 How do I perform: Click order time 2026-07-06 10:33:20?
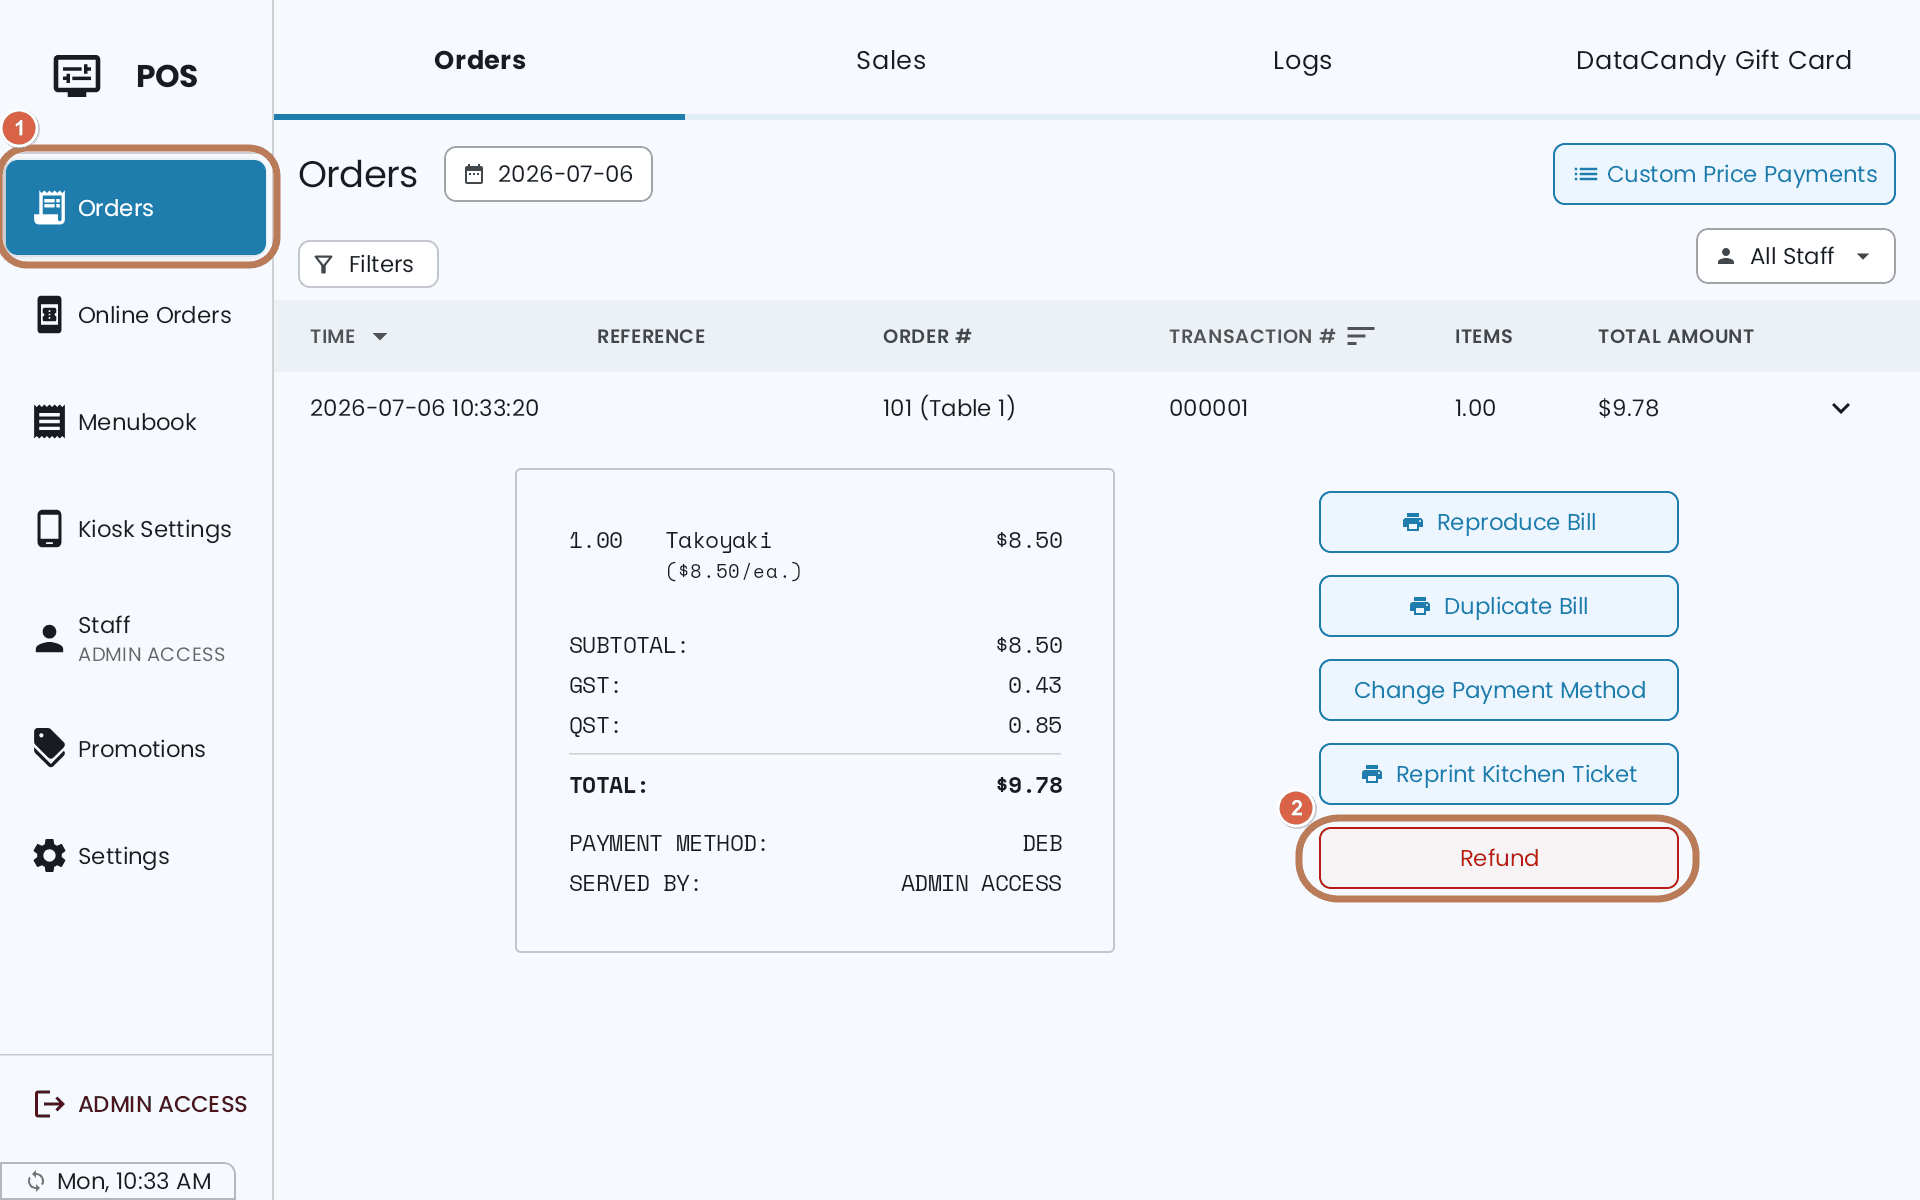pos(424,408)
